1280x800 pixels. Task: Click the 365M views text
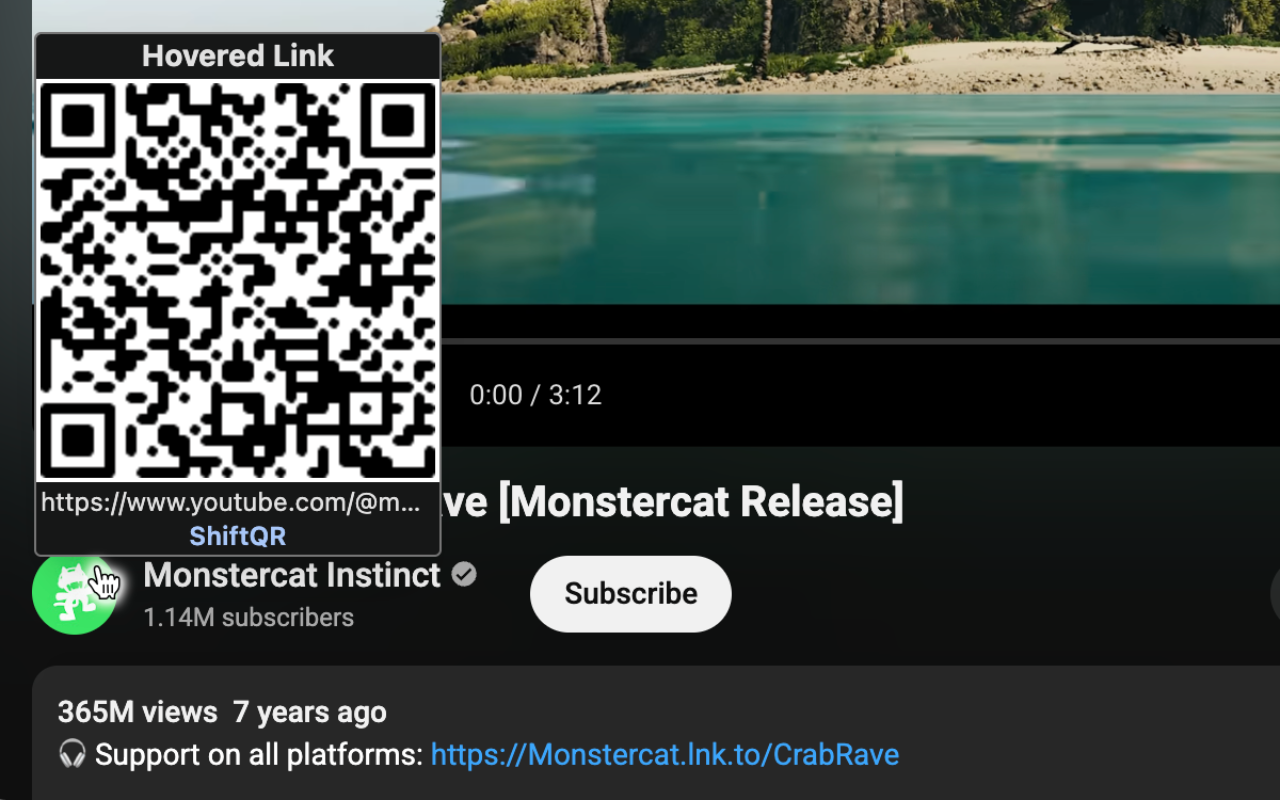coord(138,712)
